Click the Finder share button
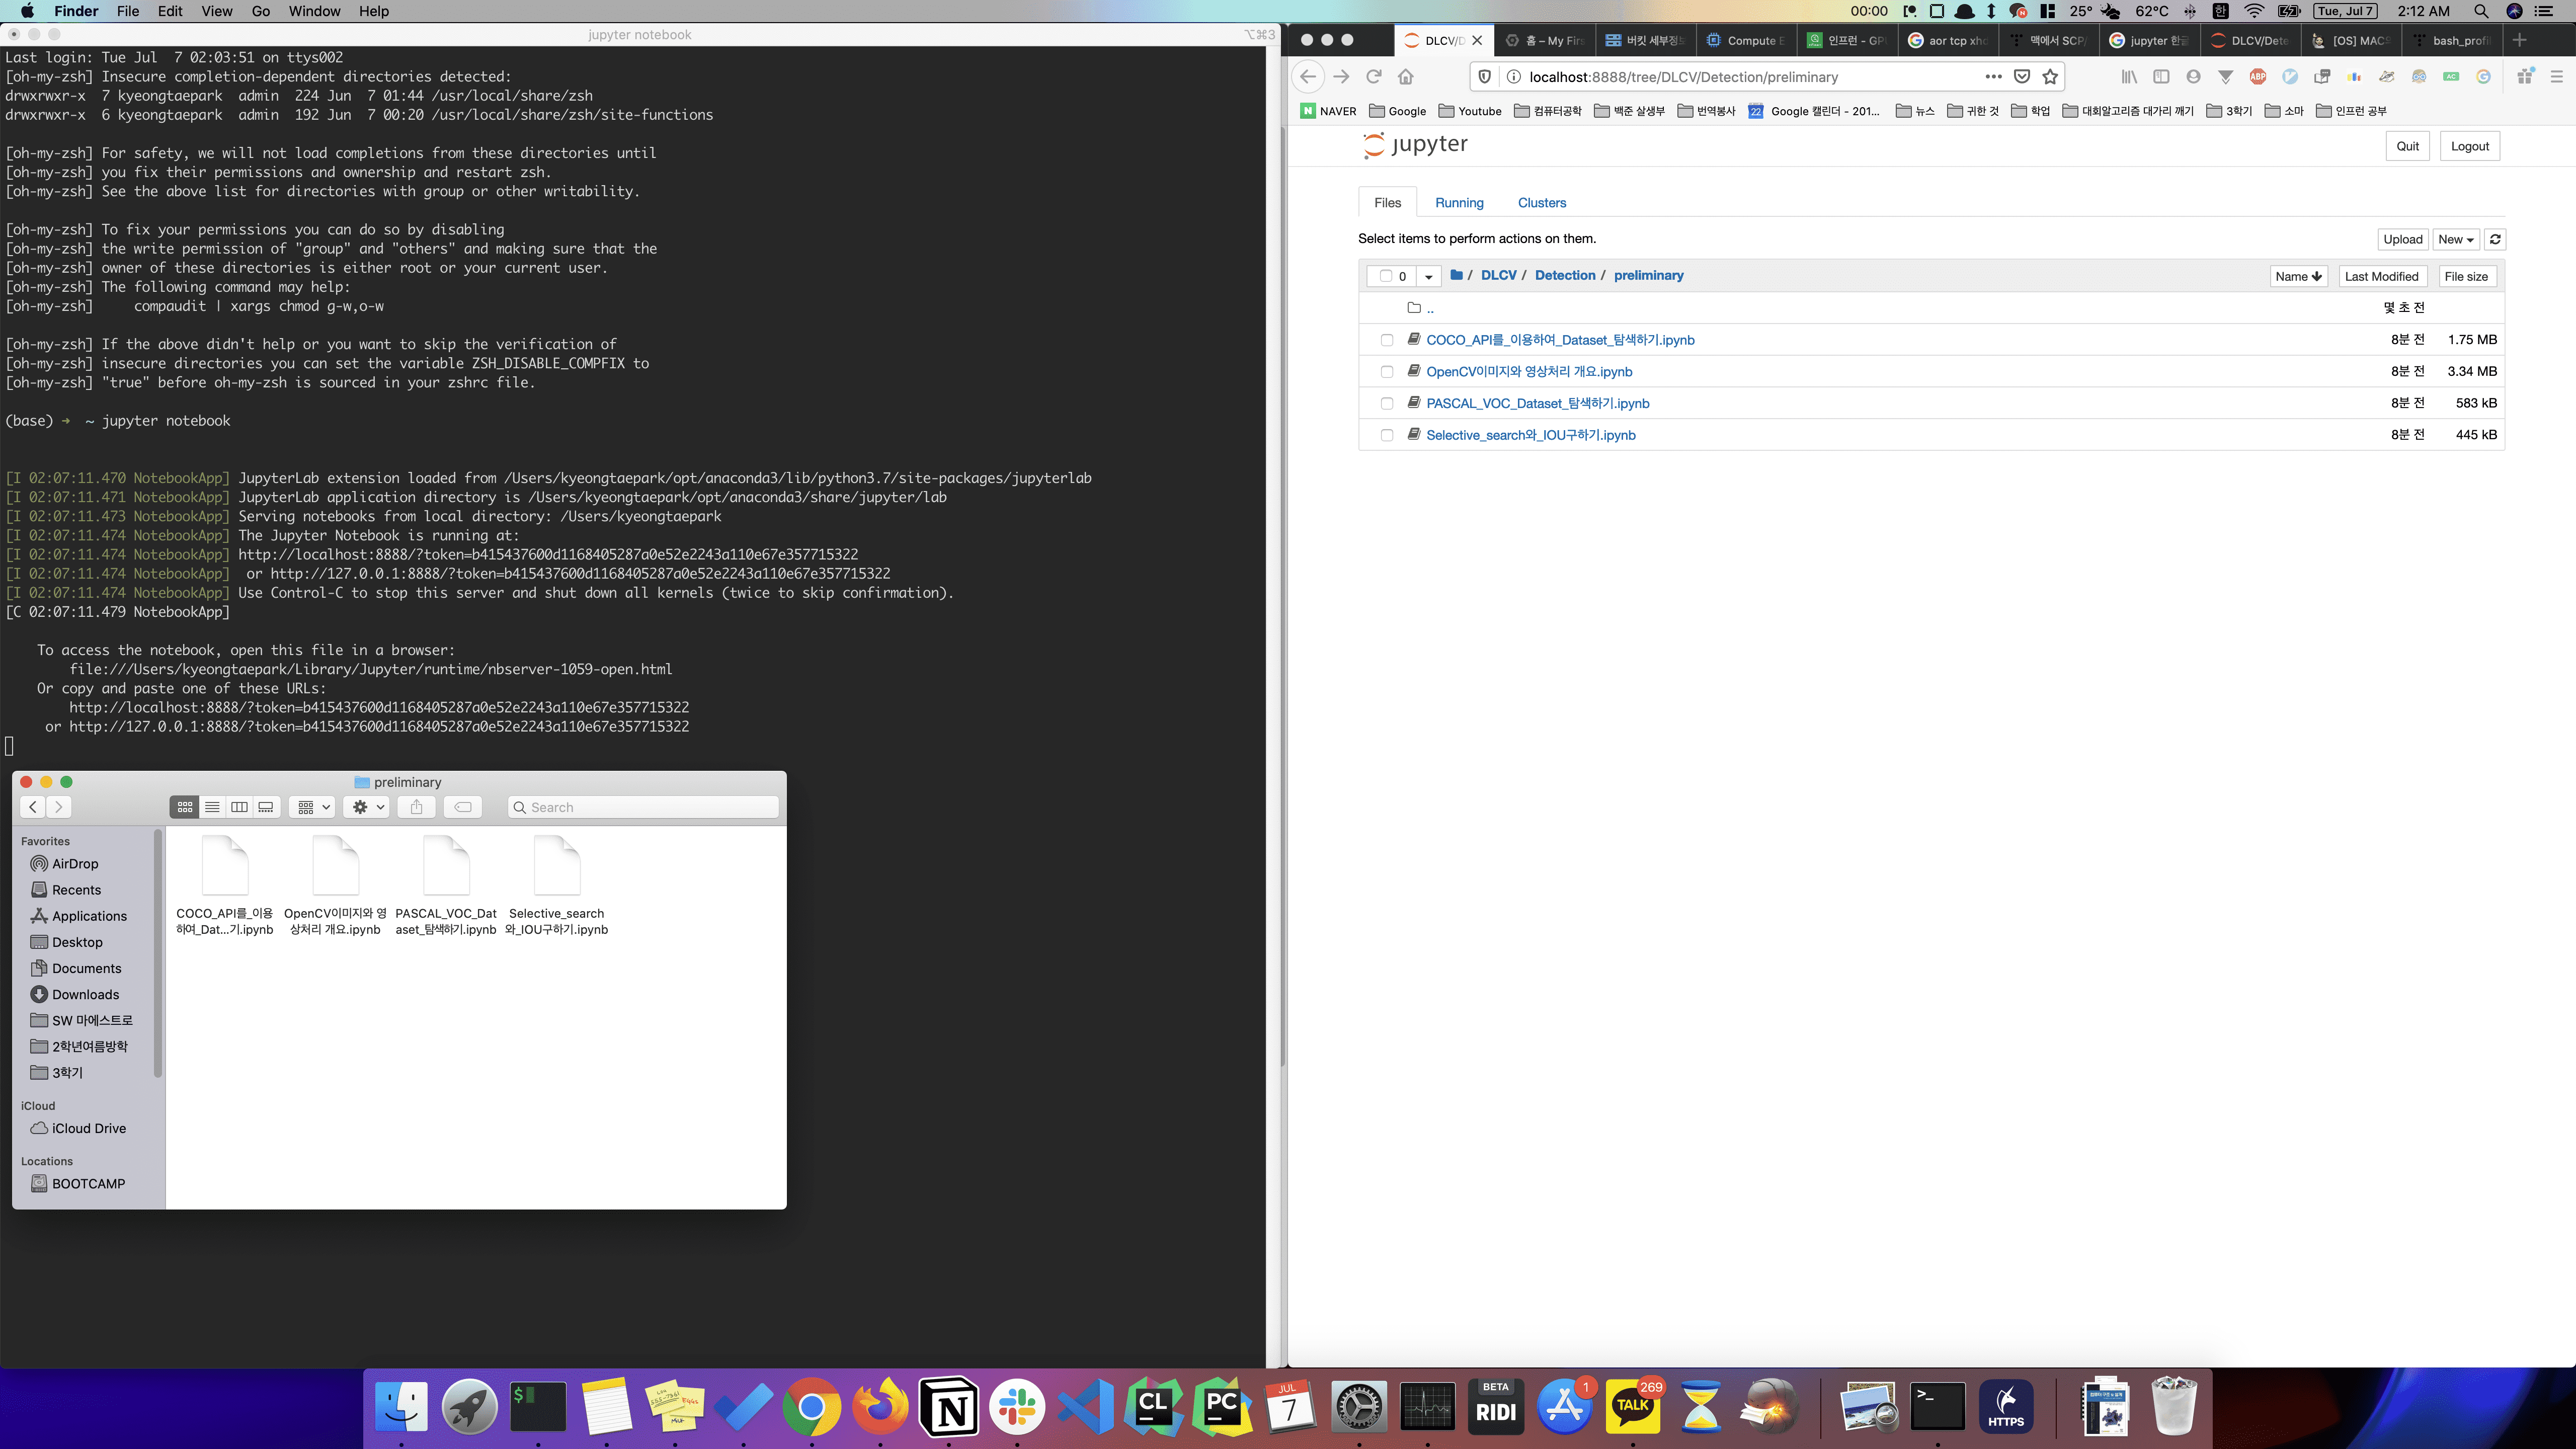The width and height of the screenshot is (2576, 1449). click(417, 807)
